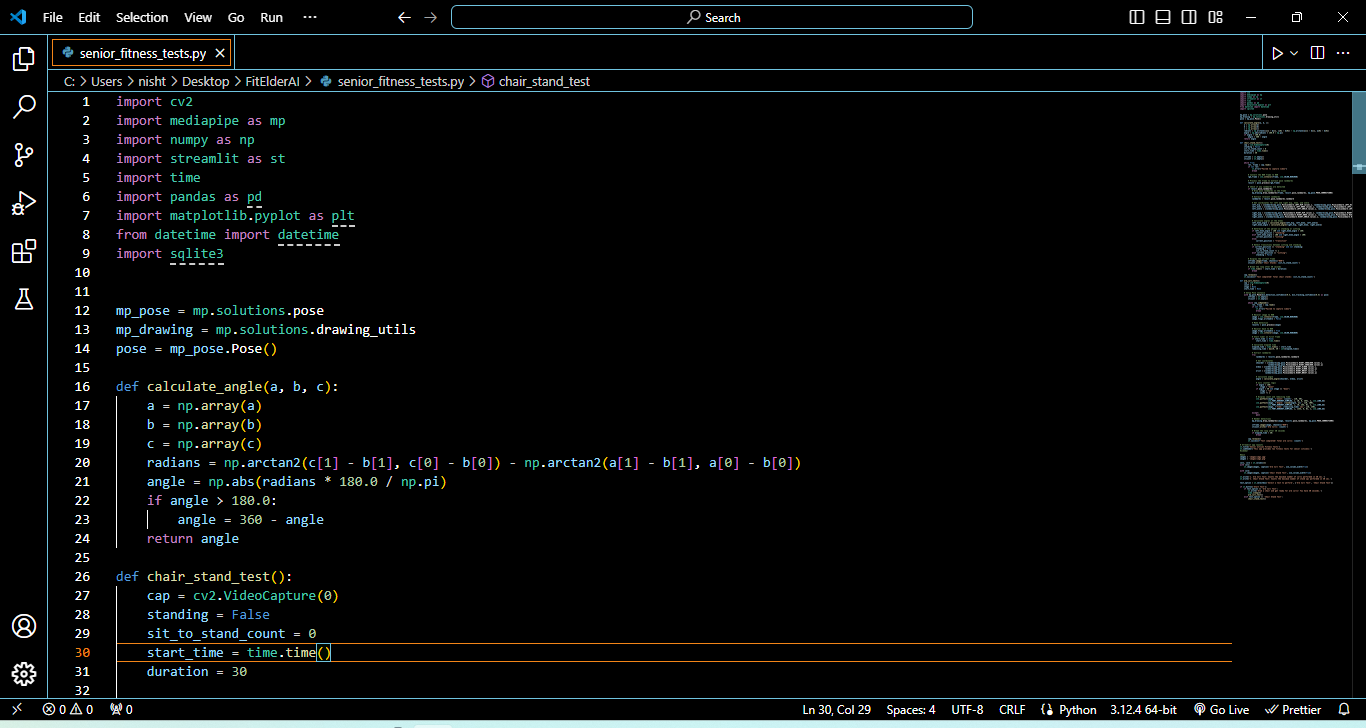Select the senior_fitness_tests.py tab
This screenshot has width=1366, height=728.
point(142,53)
